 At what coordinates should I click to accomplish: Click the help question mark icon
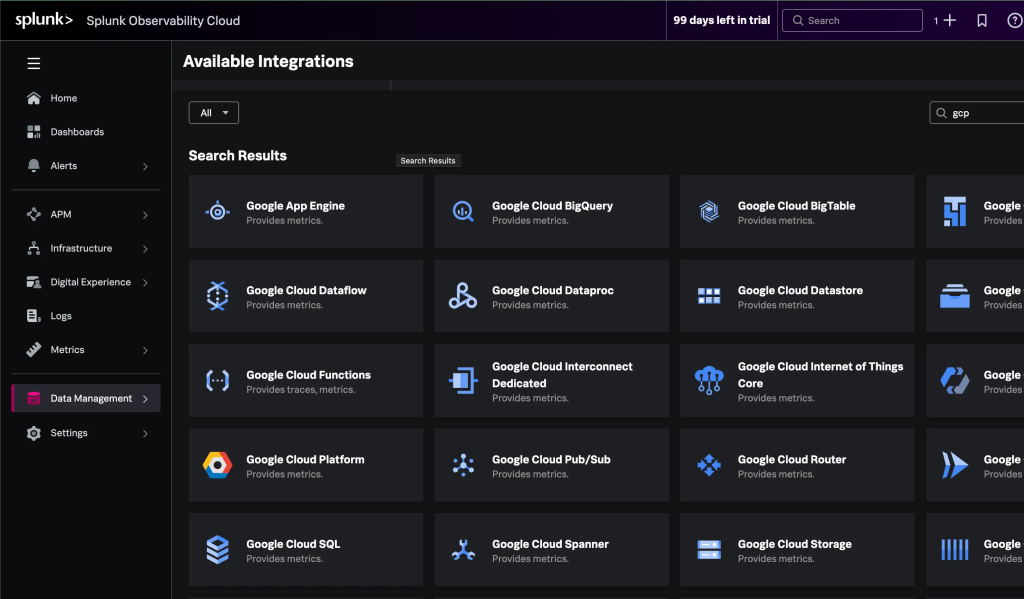point(1014,20)
